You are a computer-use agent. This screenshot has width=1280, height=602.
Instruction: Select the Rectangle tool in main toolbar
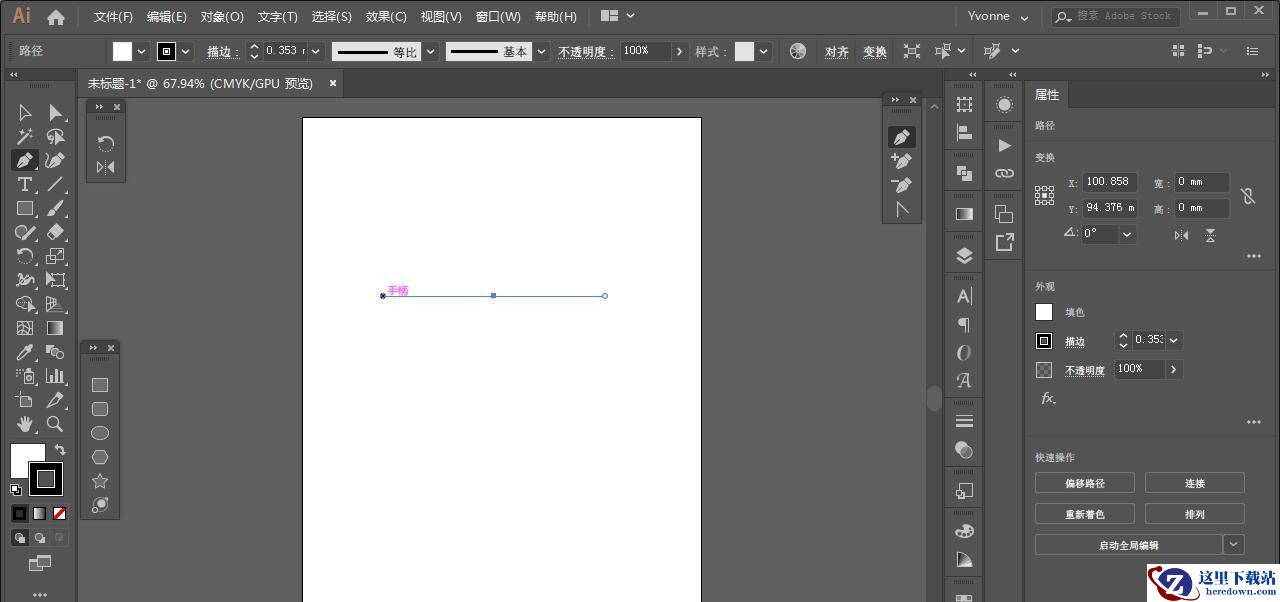coord(25,209)
